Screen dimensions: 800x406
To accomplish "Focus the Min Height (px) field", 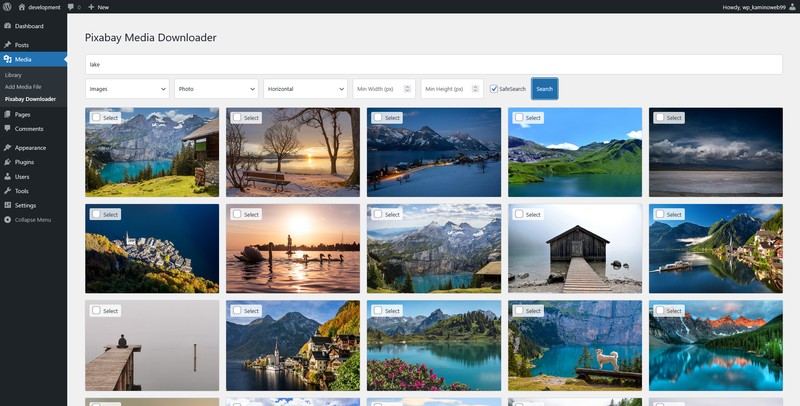I will [452, 89].
